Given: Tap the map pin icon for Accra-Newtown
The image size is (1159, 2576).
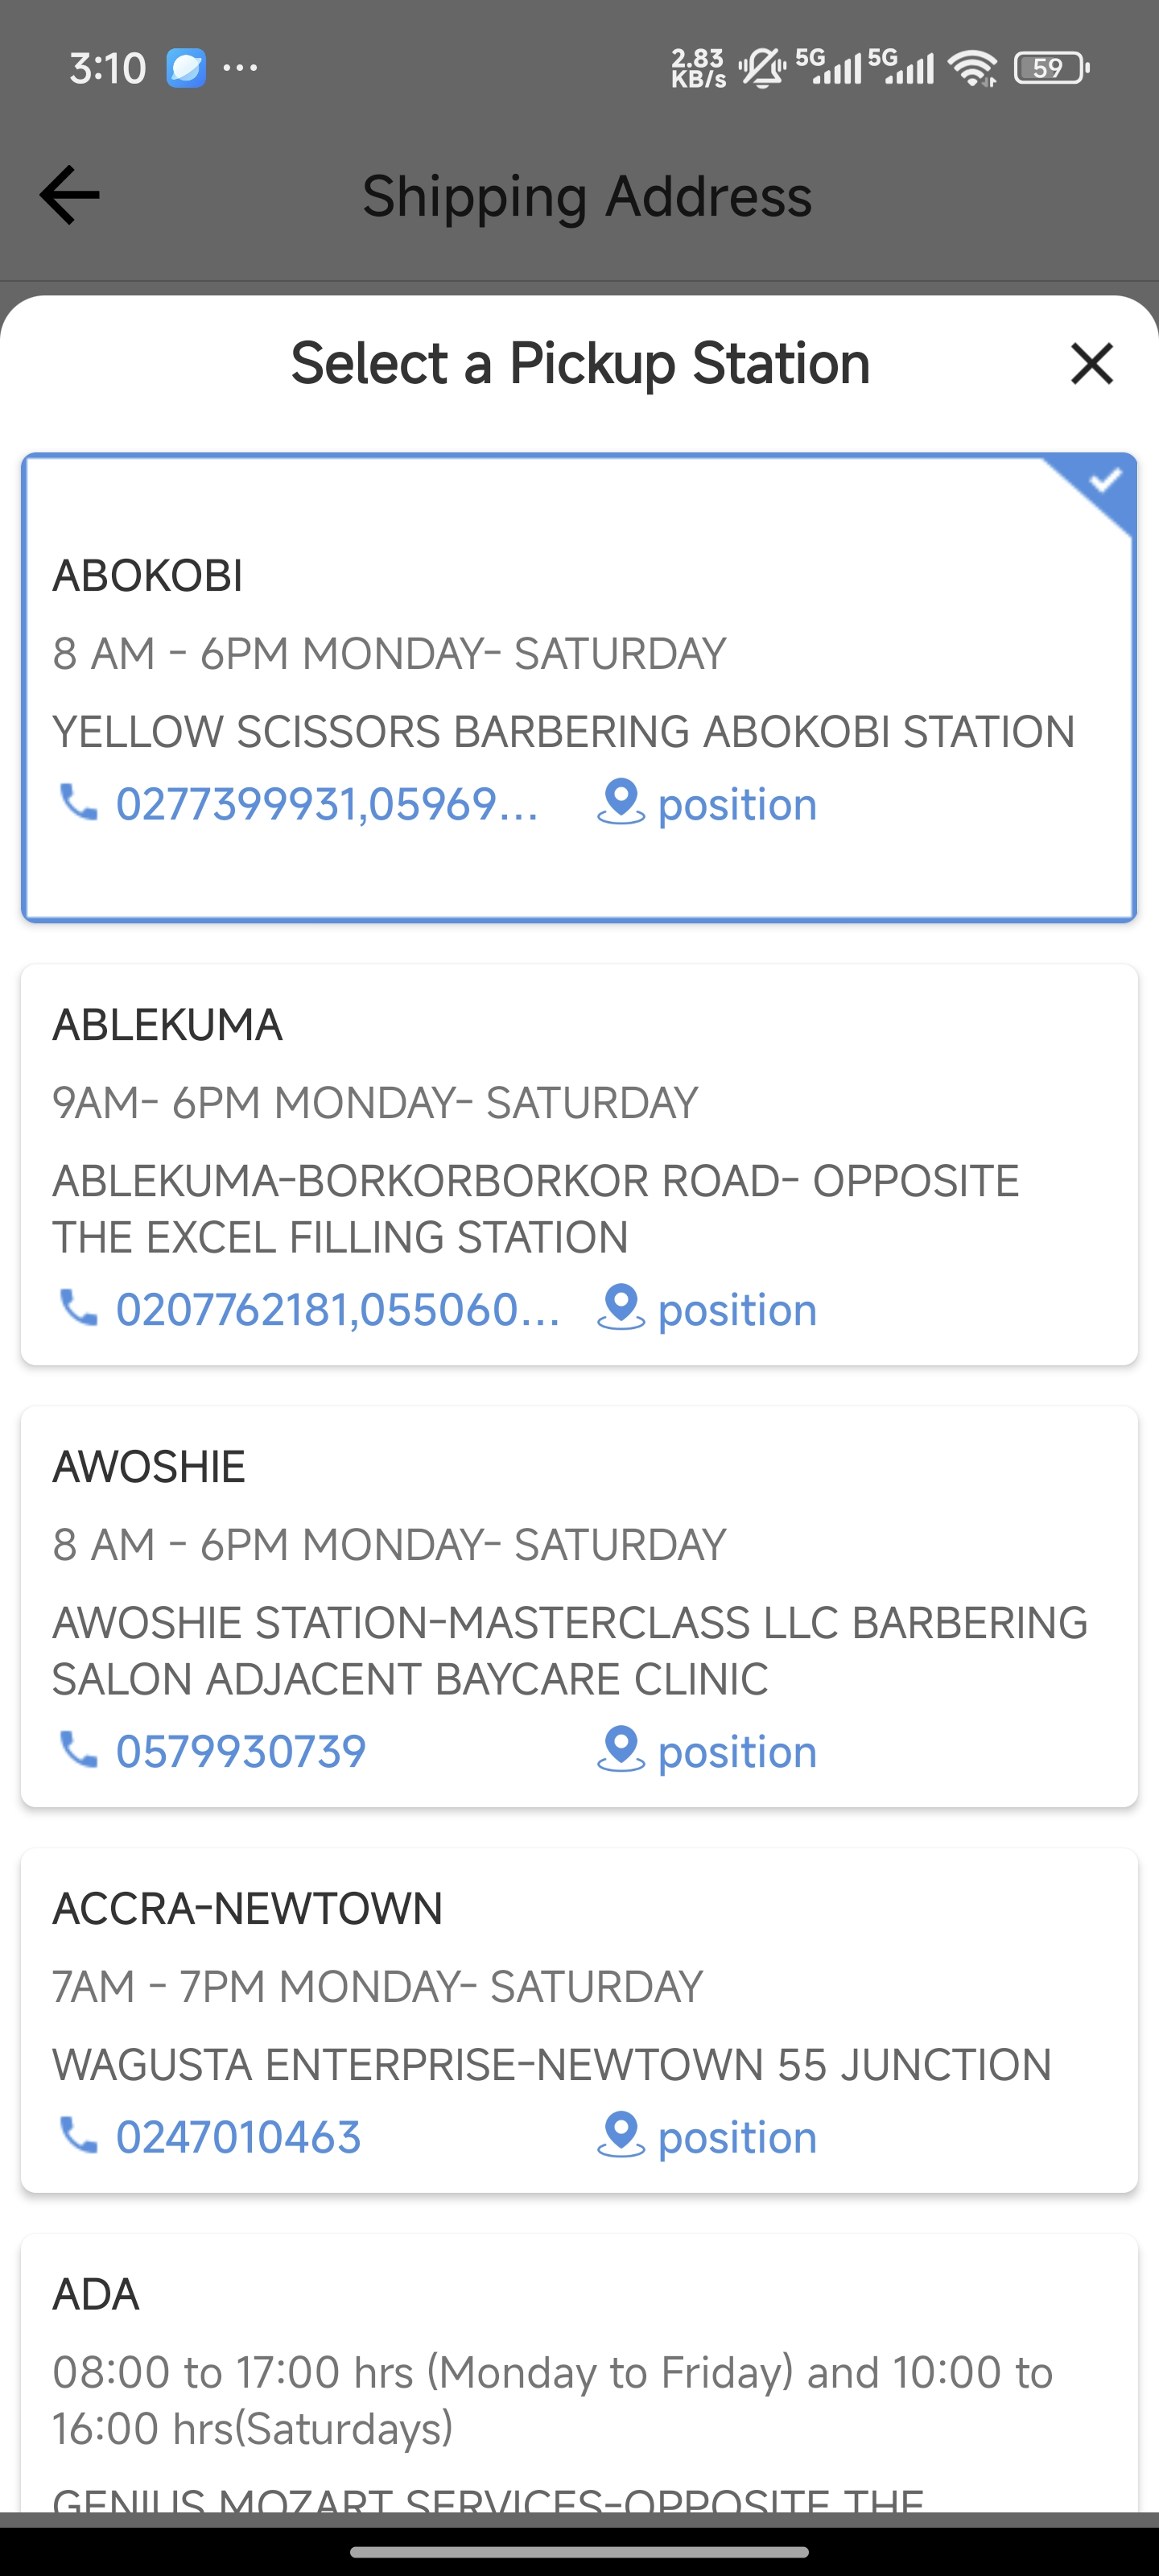Looking at the screenshot, I should click(x=620, y=2136).
